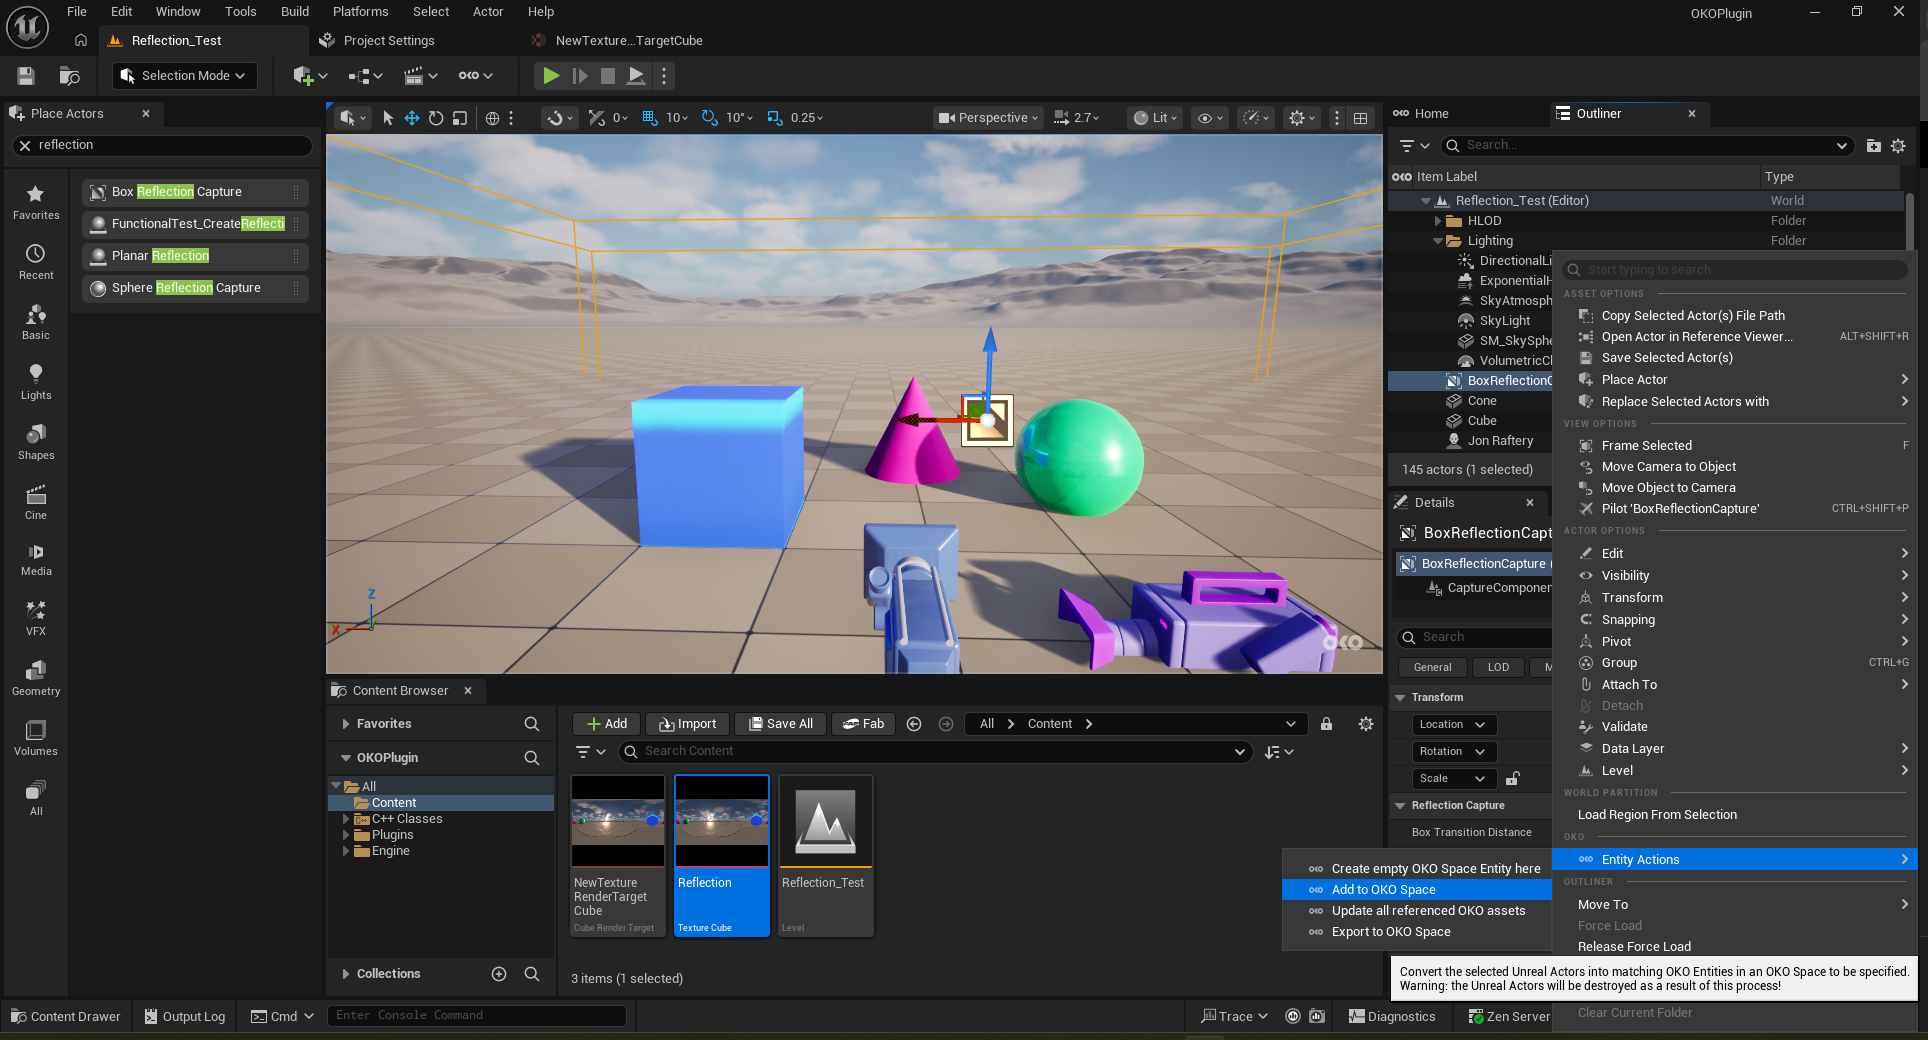The width and height of the screenshot is (1928, 1040).
Task: Open the Rotation type dropdown in Details
Action: 1453,751
